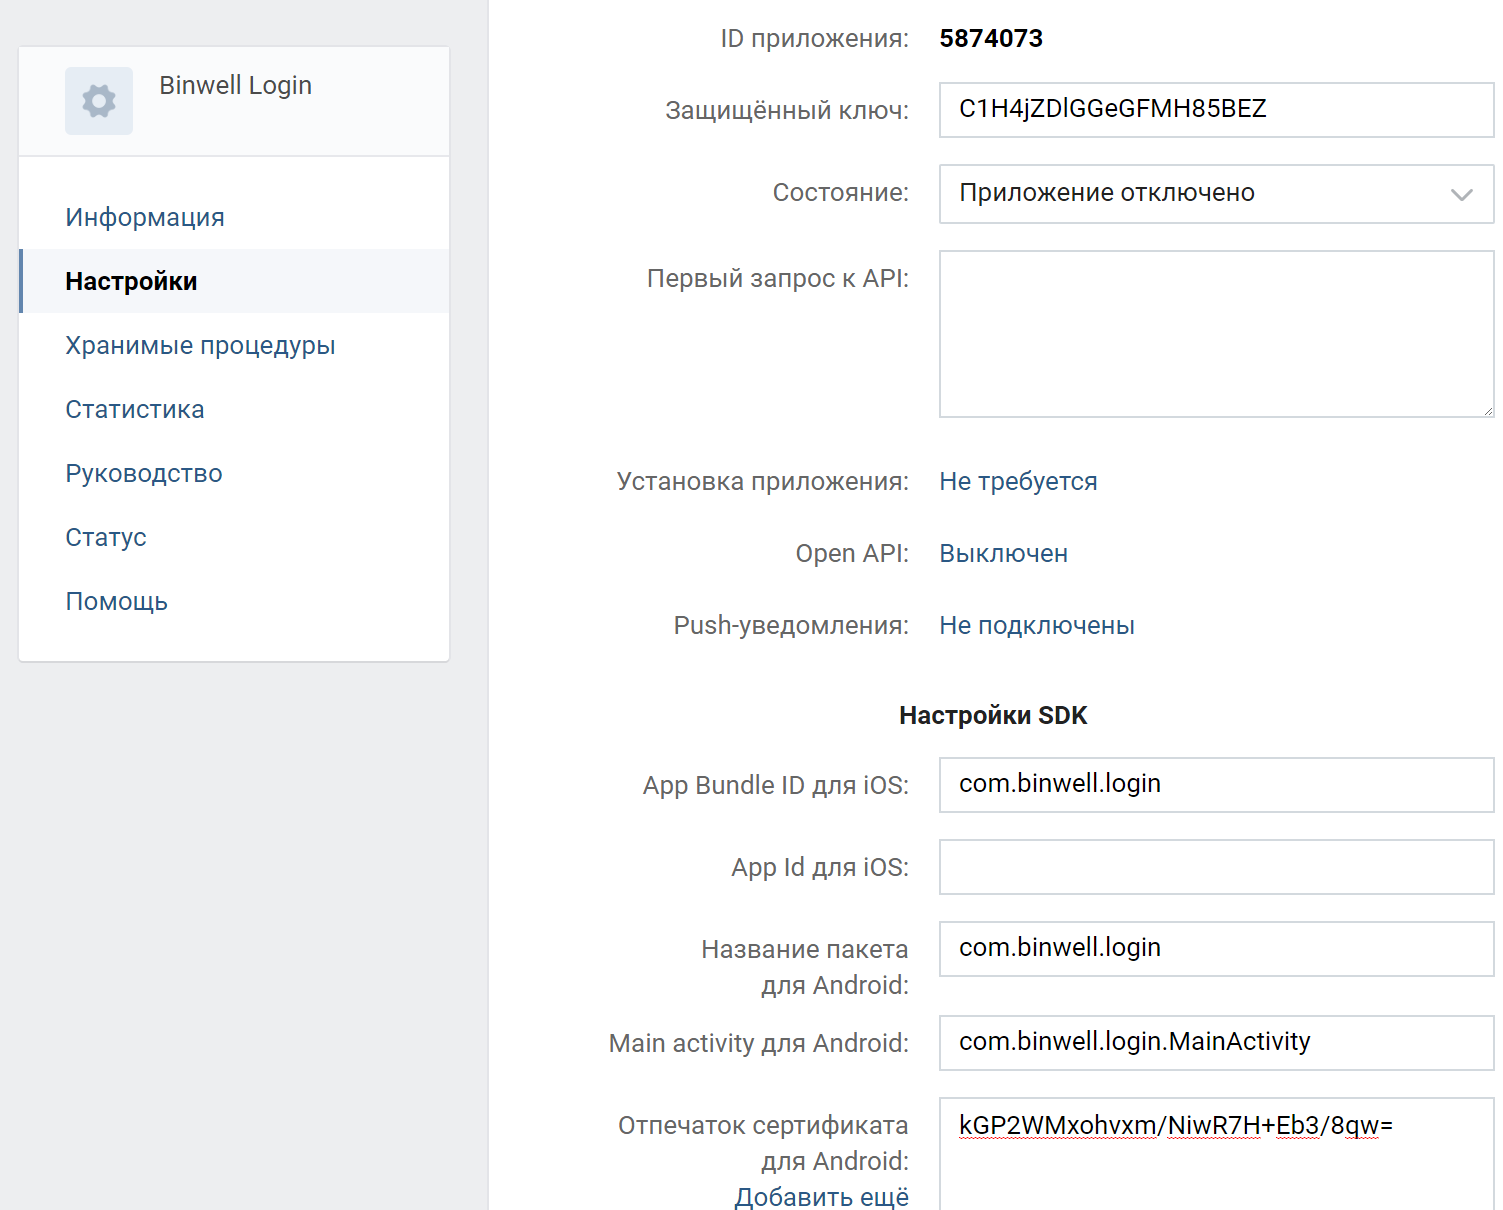Focus the empty App Id для iOS field

pos(1215,867)
